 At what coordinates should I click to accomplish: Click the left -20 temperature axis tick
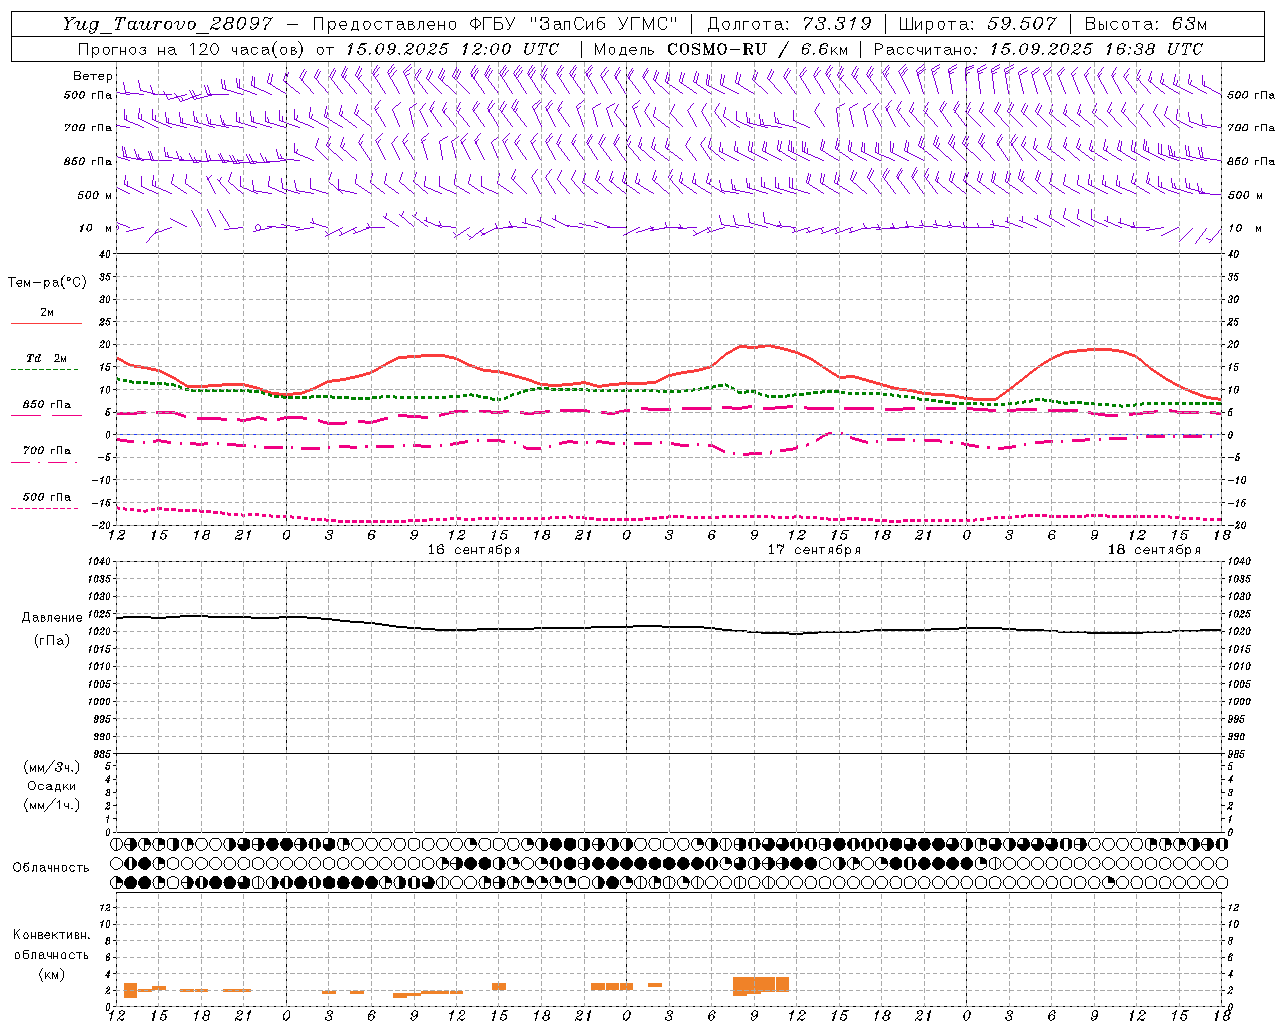pyautogui.click(x=101, y=525)
